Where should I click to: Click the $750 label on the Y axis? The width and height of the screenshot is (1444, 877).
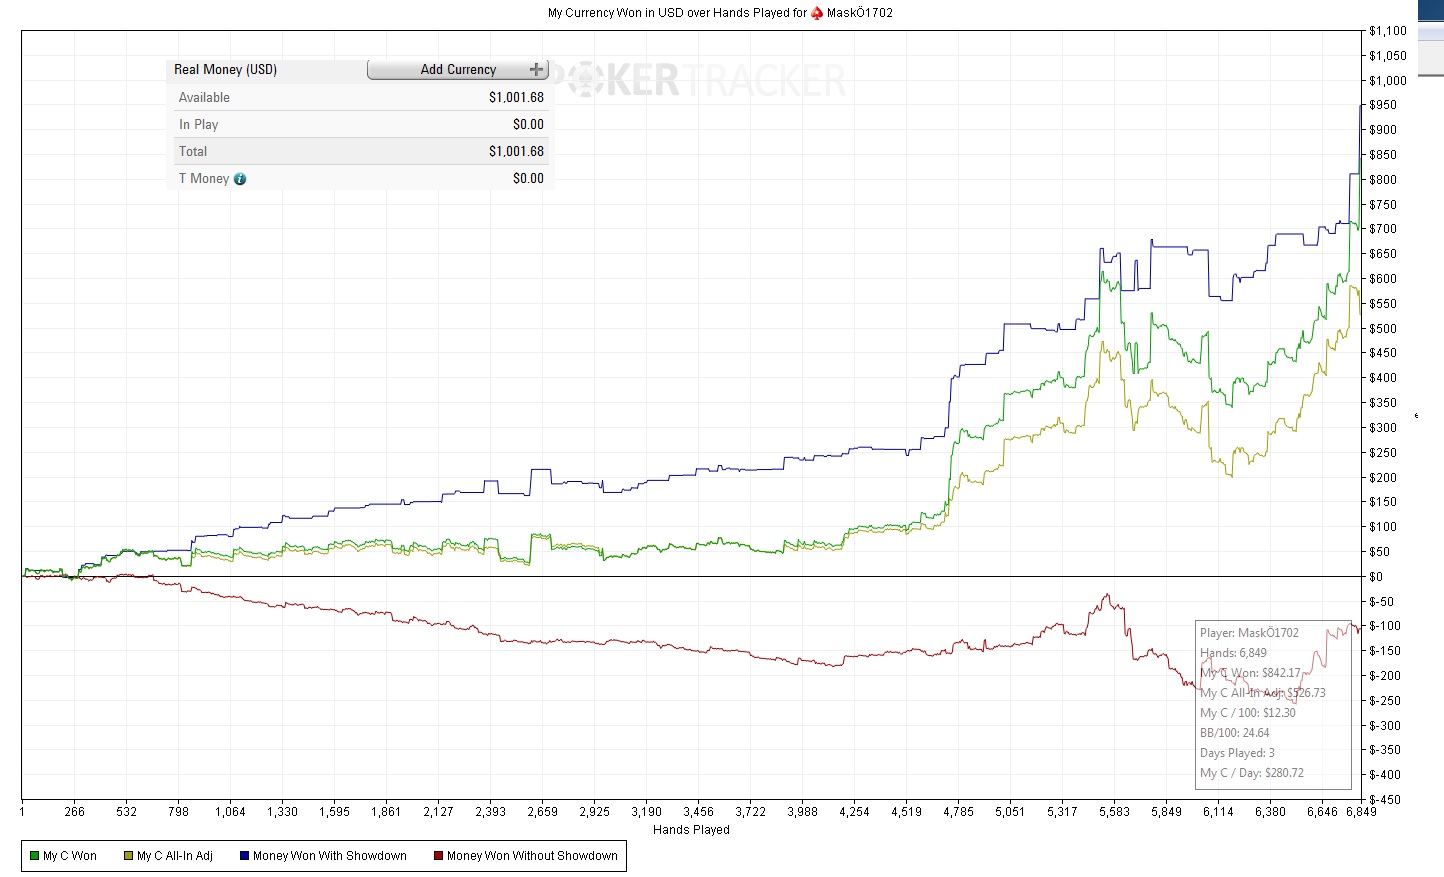pos(1383,205)
